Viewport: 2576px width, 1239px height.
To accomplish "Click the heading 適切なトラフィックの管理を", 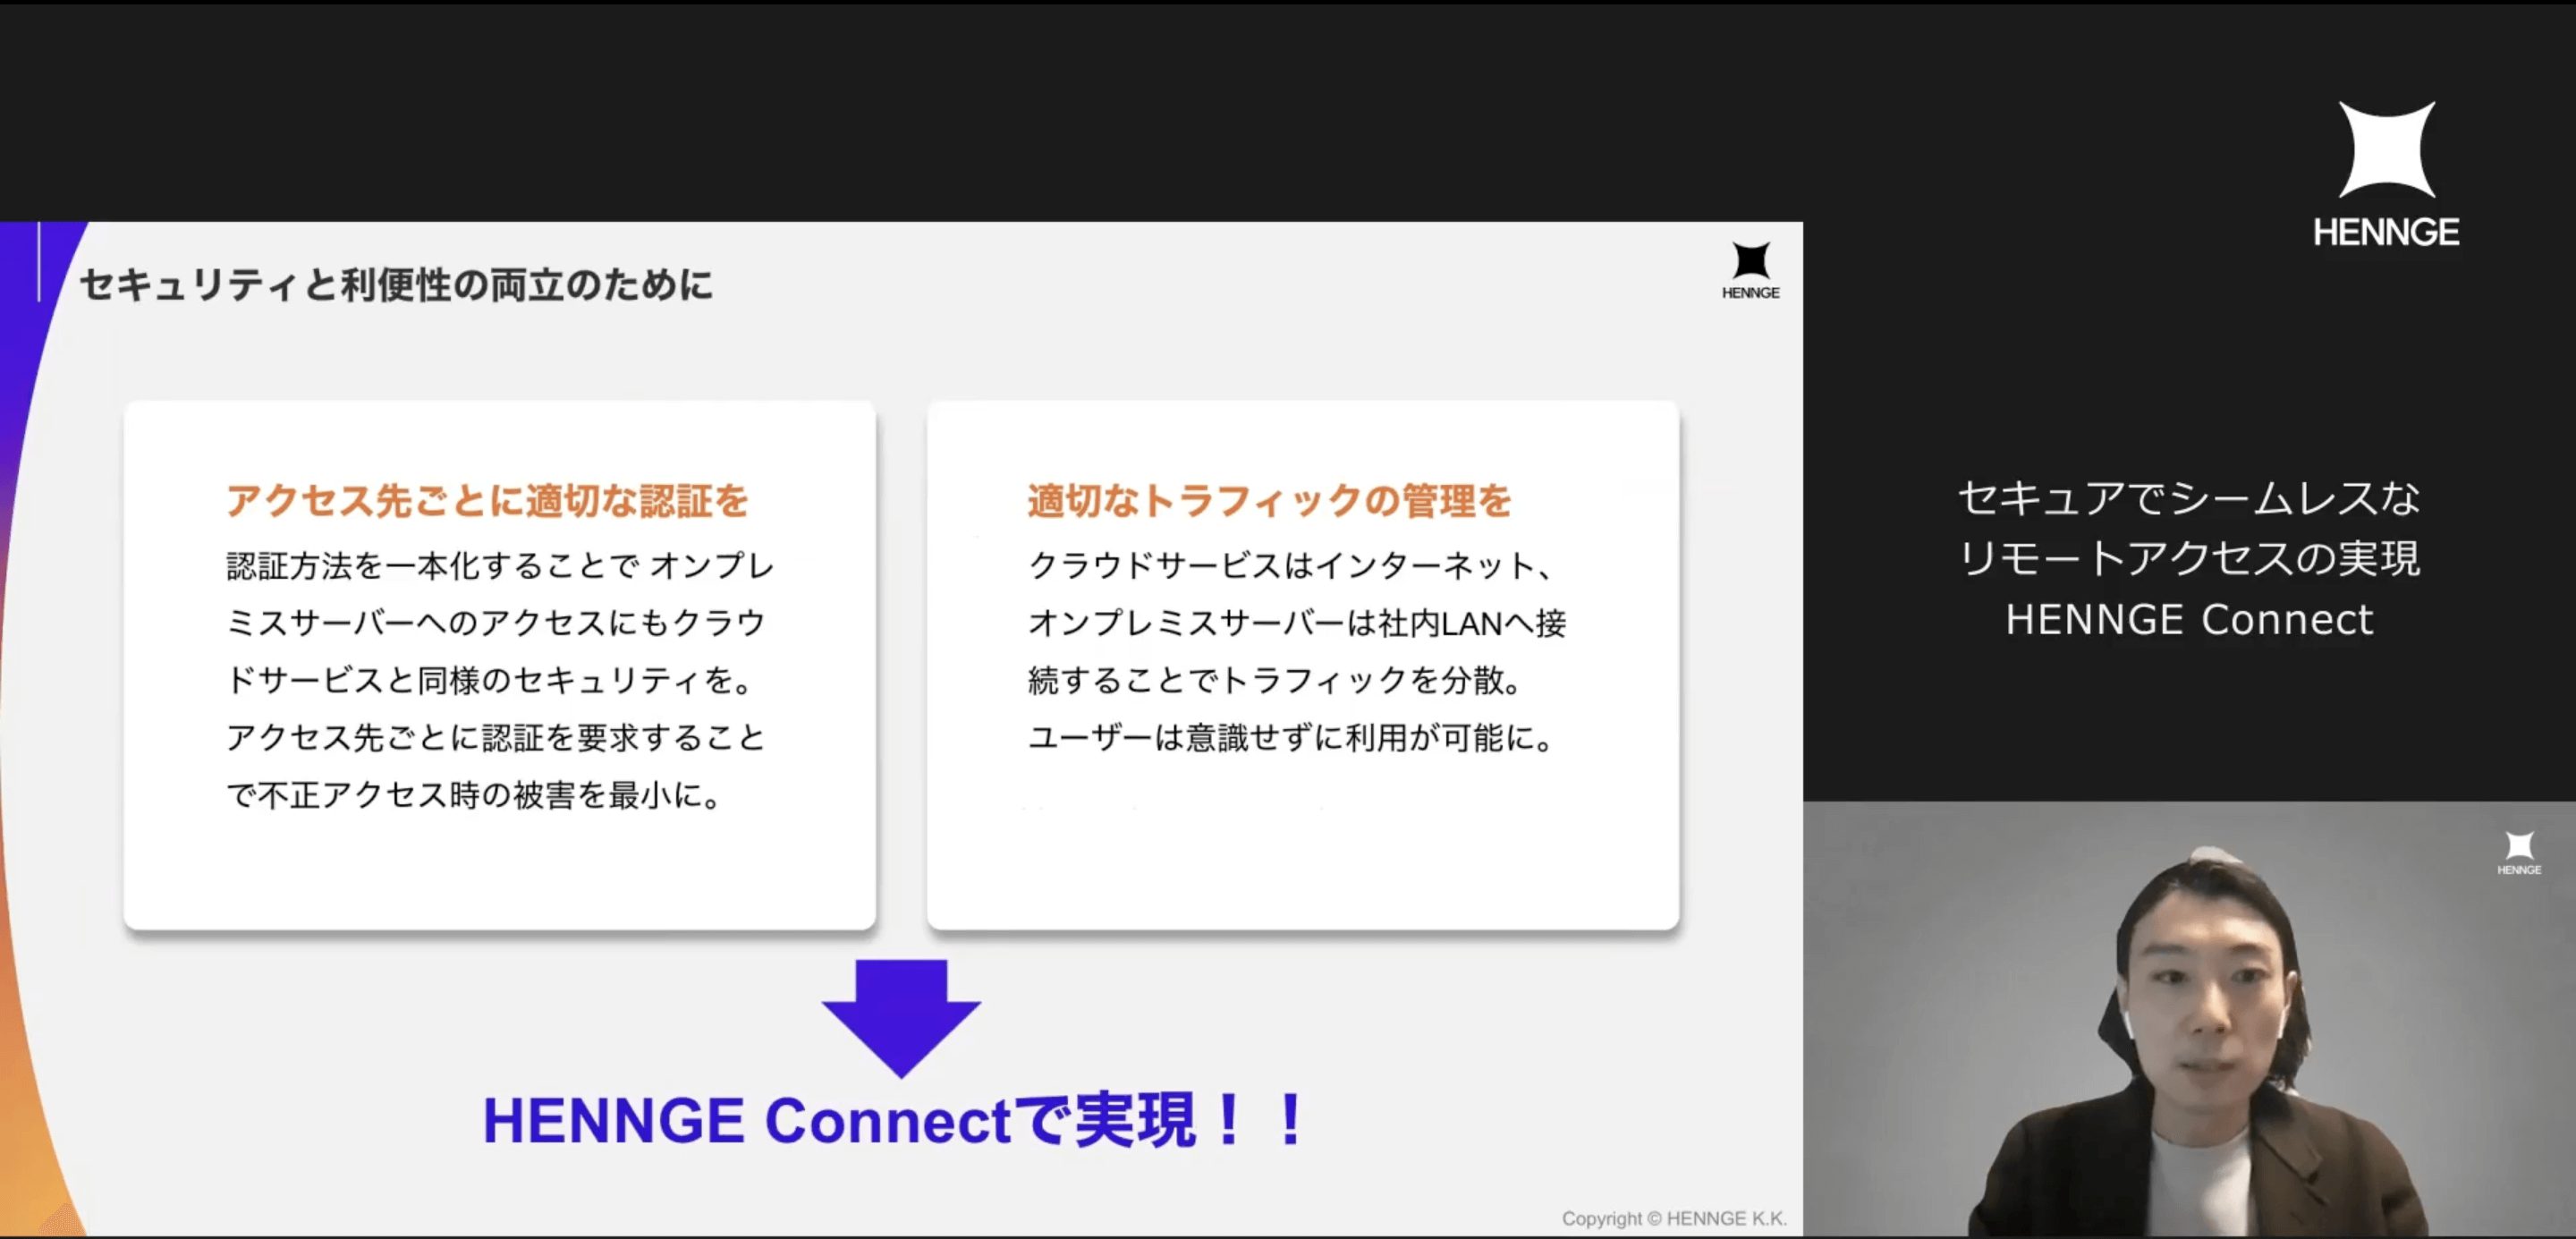I will click(1269, 501).
